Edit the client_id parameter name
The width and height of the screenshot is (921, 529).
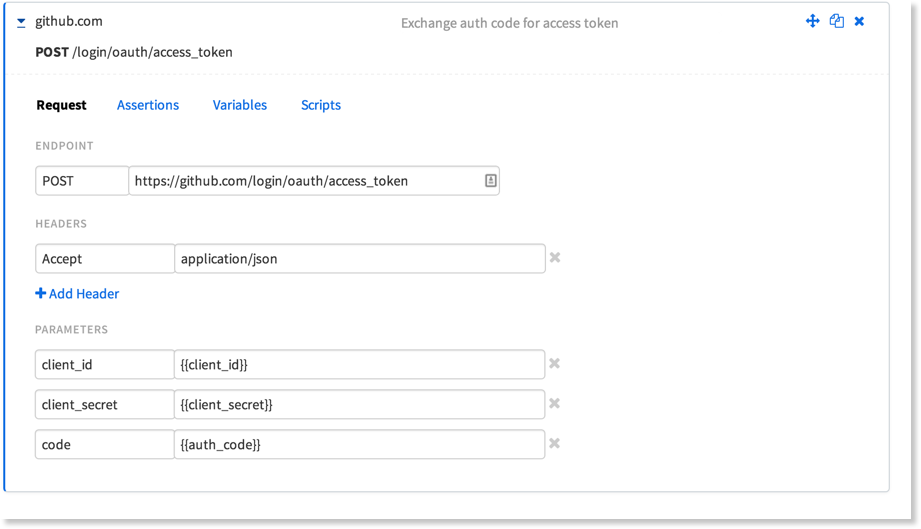(105, 365)
